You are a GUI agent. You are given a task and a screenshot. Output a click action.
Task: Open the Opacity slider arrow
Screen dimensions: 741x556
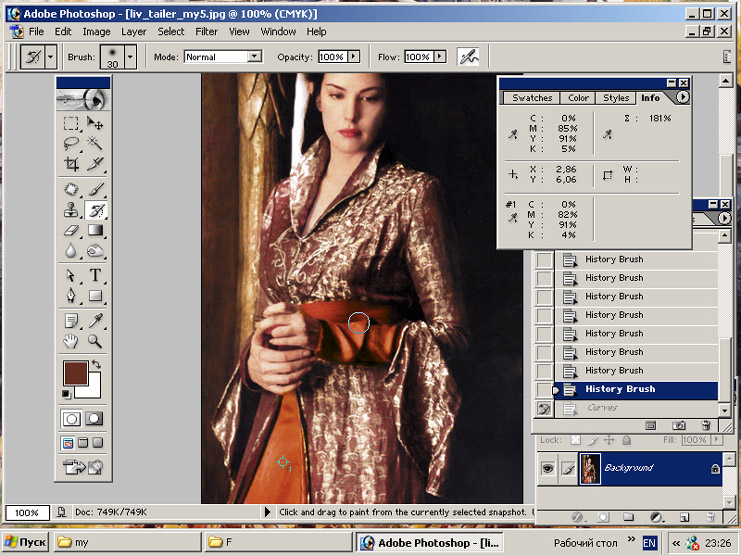353,57
